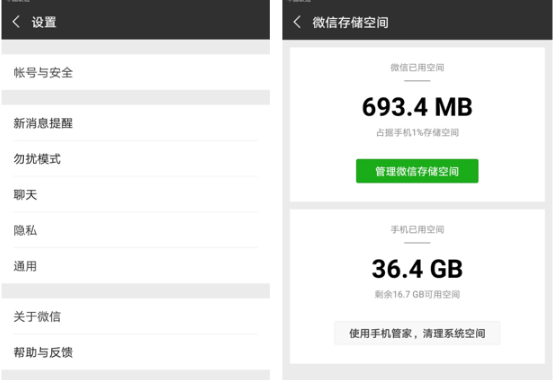This screenshot has height=380, width=554.
Task: Open 勿扰模式 settings
Action: (x=136, y=159)
